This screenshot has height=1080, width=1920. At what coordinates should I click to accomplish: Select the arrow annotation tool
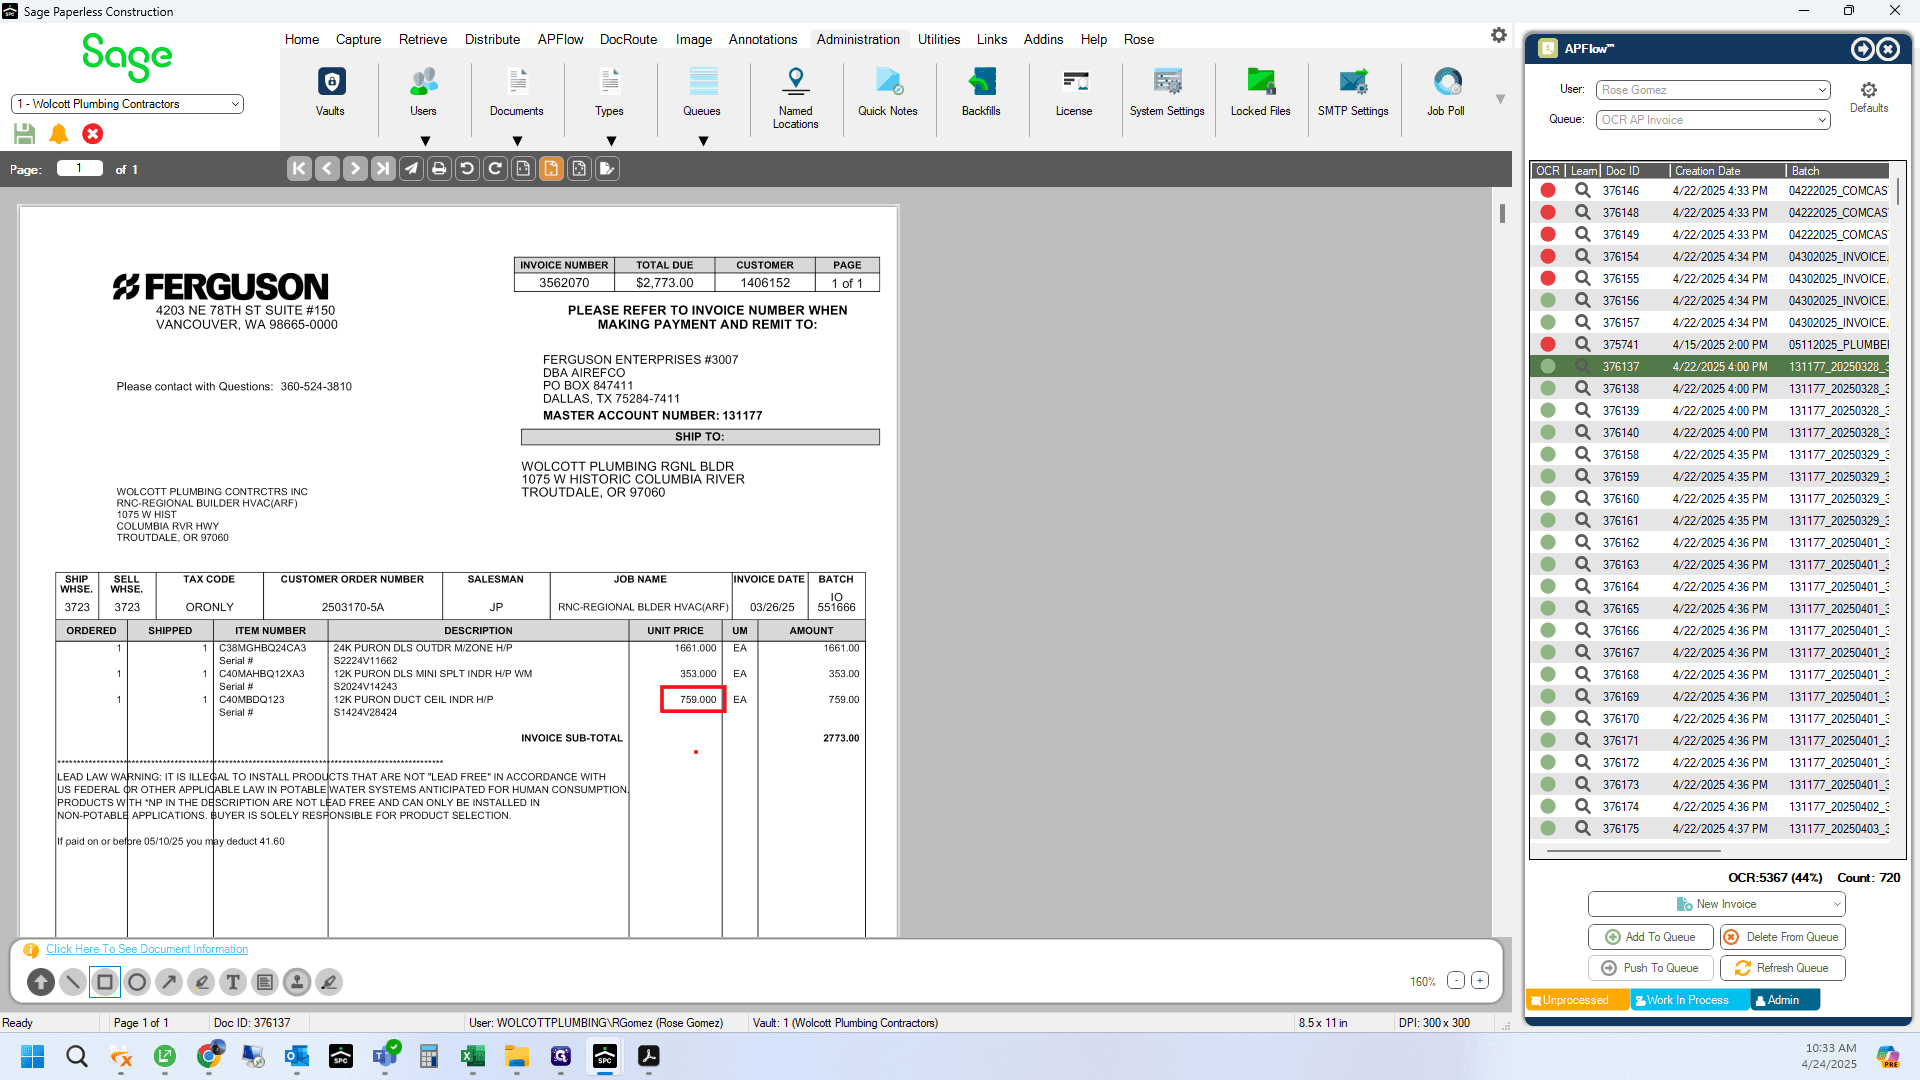[x=169, y=982]
